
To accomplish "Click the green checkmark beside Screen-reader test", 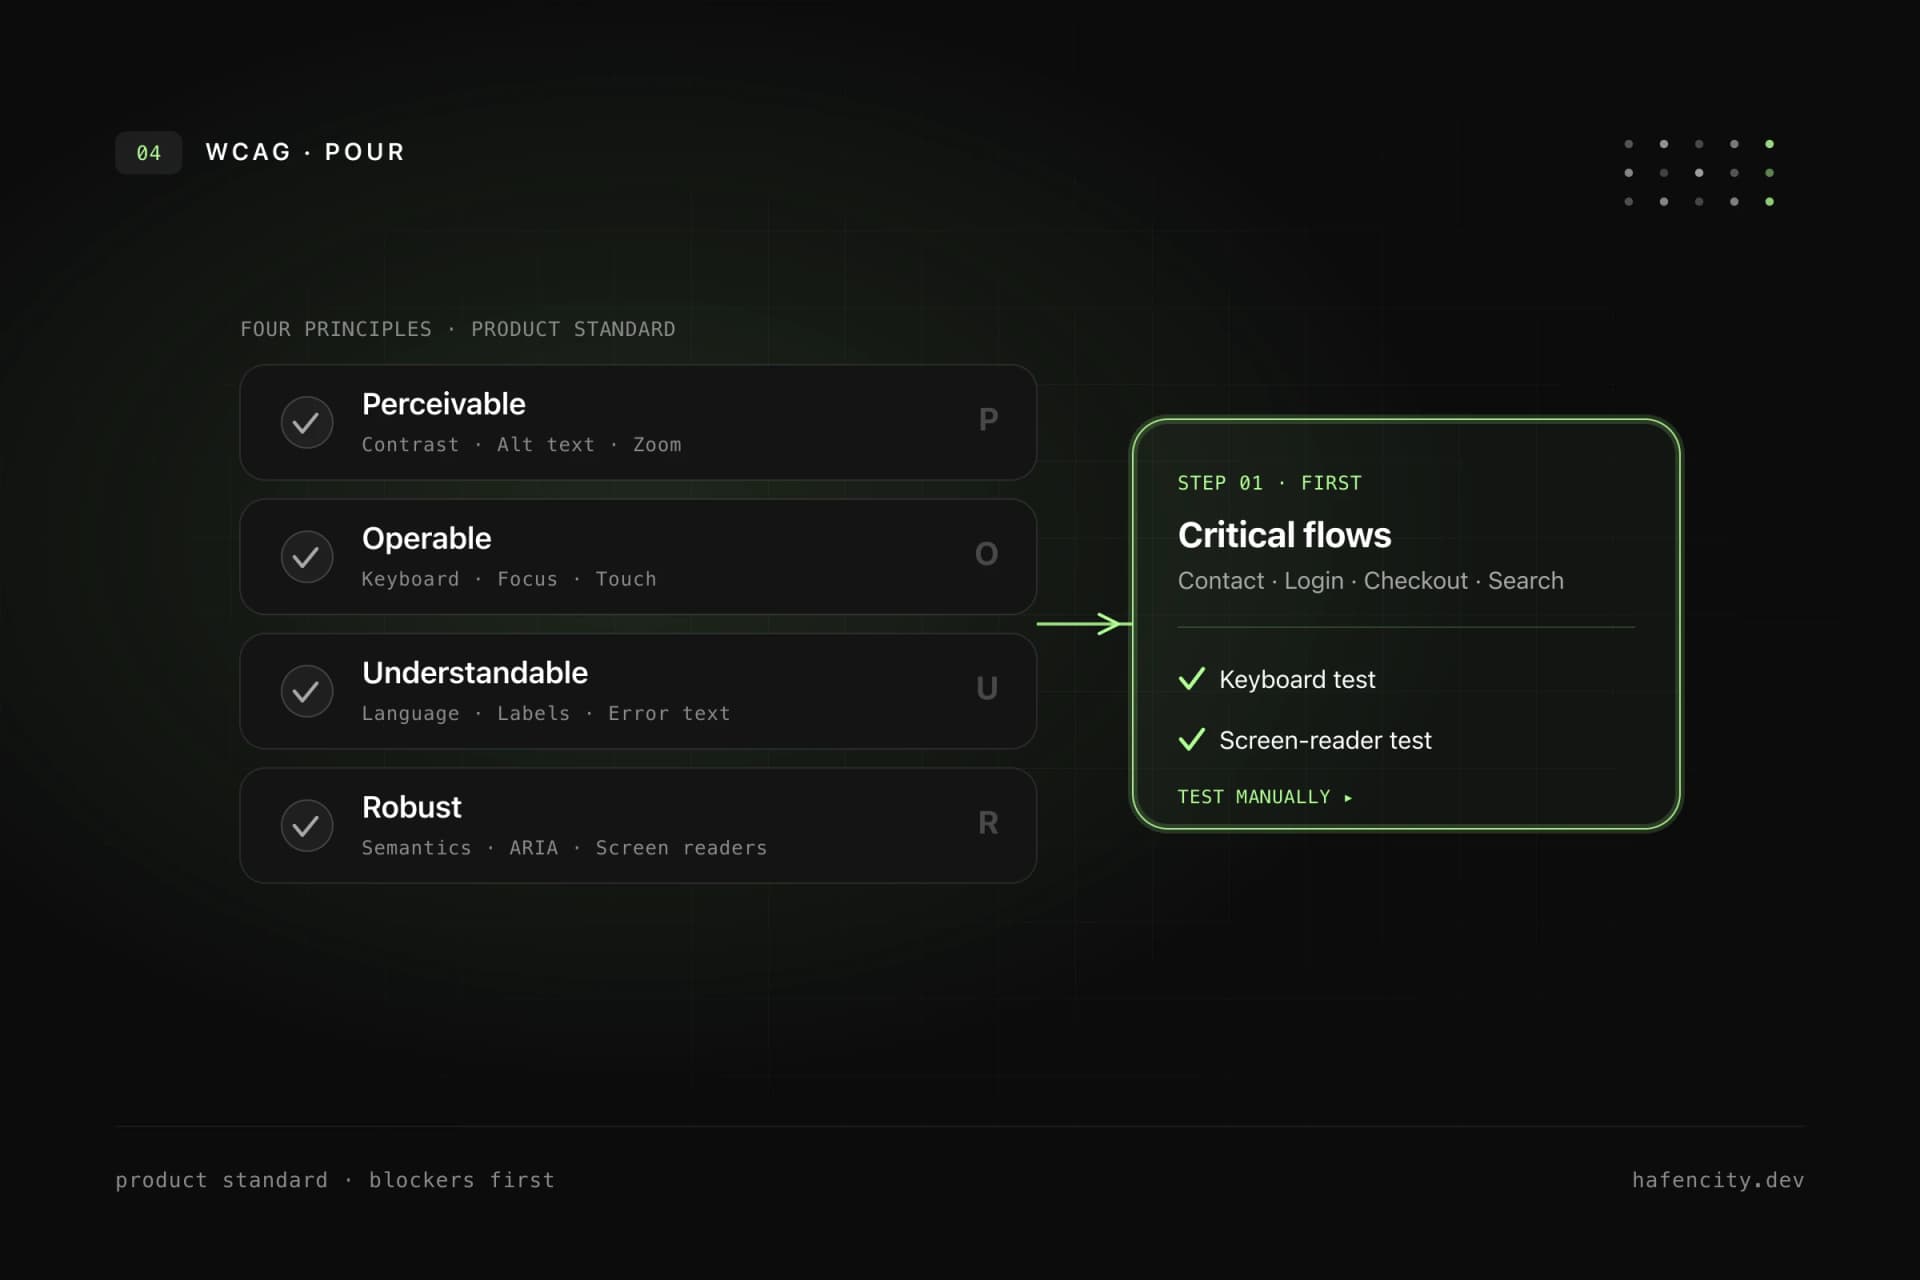I will click(x=1192, y=740).
